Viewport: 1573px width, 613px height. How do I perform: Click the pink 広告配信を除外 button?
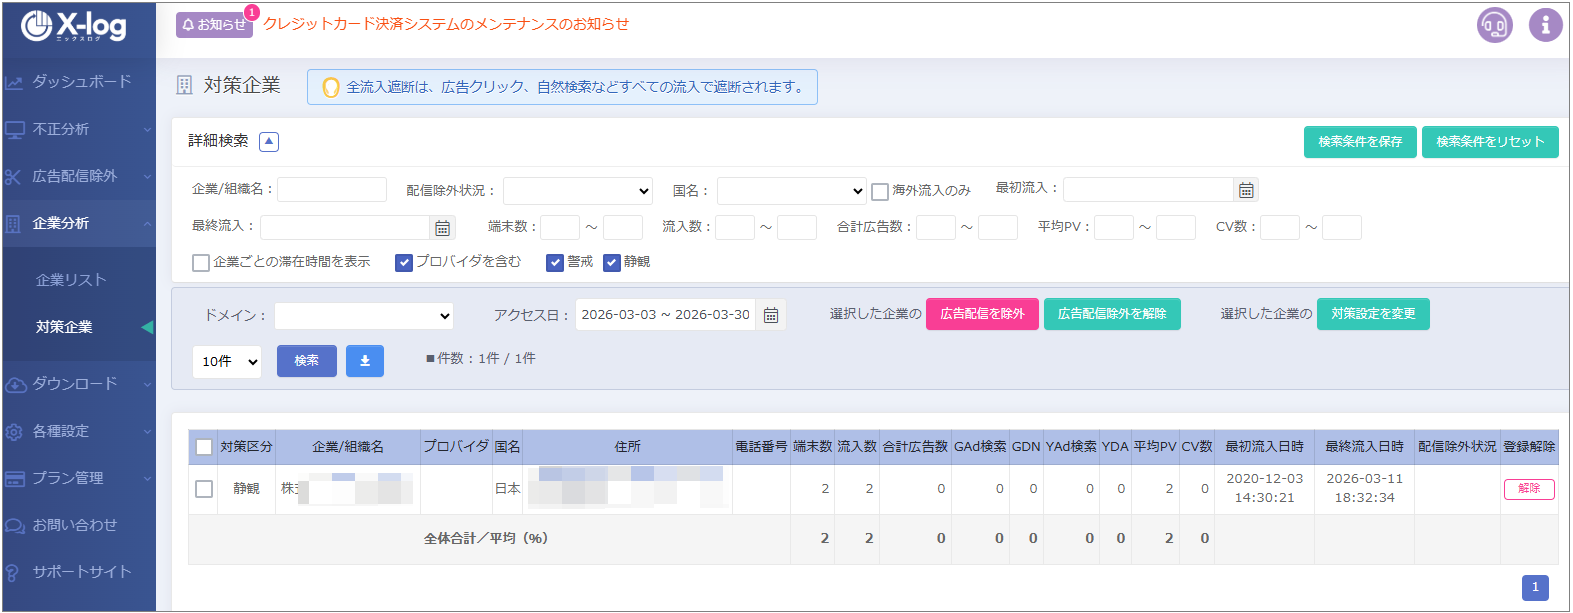pyautogui.click(x=982, y=314)
